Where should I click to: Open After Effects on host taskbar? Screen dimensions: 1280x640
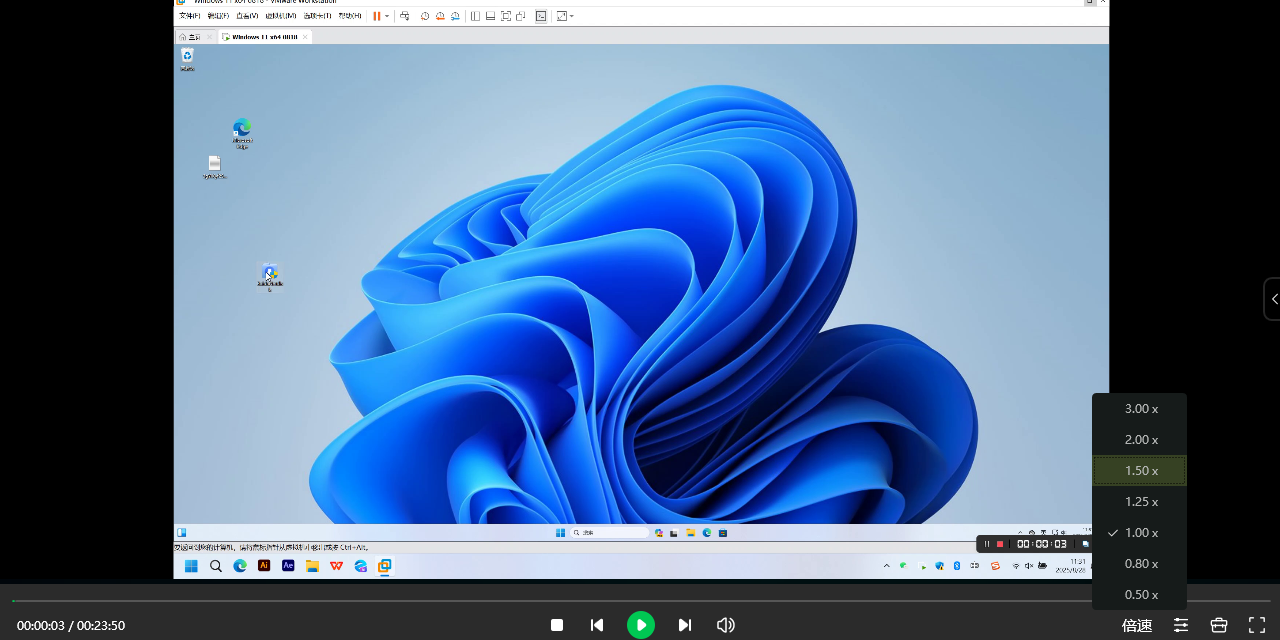[288, 566]
